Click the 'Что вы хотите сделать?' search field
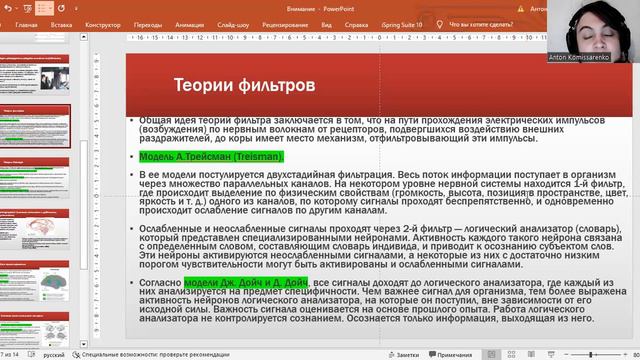The height and width of the screenshot is (360, 640). [x=481, y=24]
